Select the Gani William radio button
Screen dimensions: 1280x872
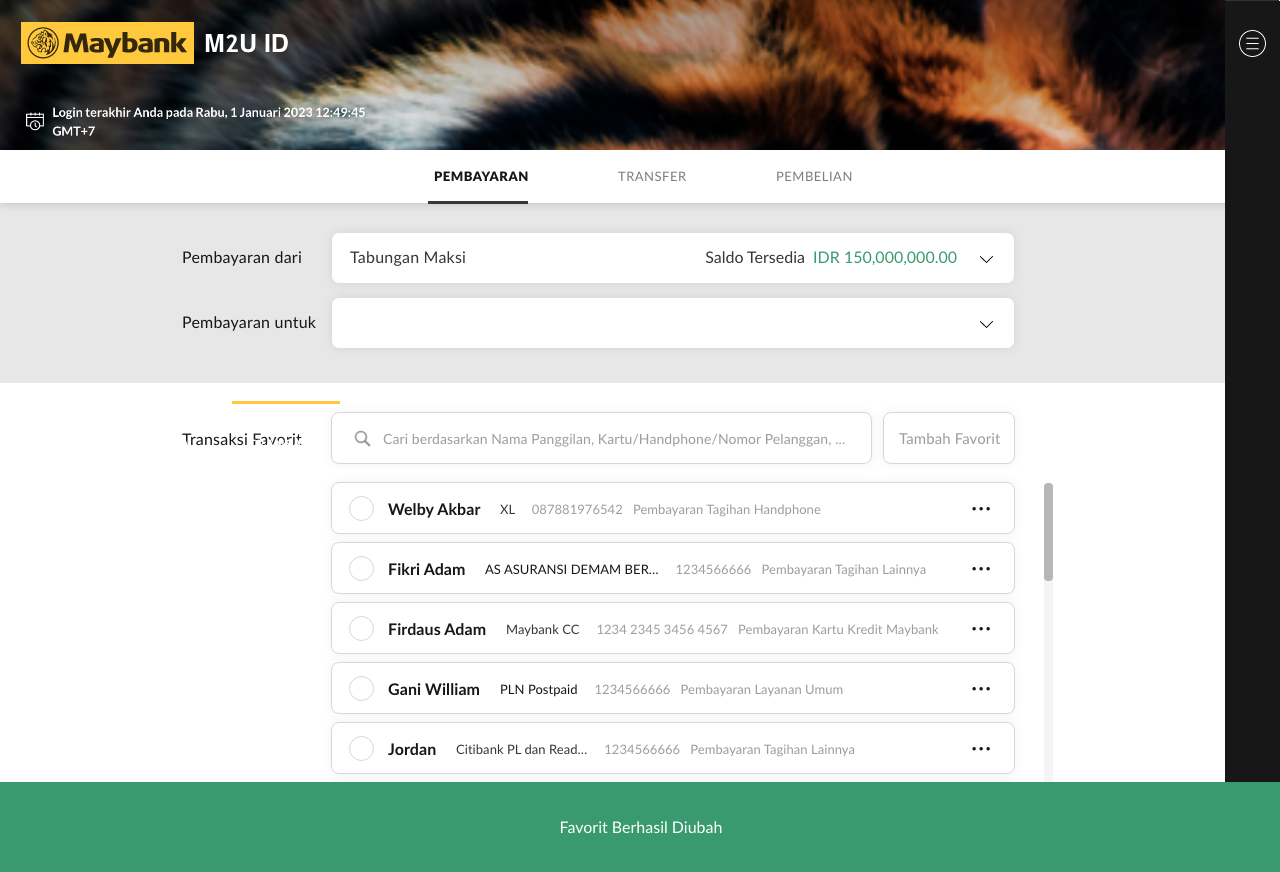coord(361,689)
